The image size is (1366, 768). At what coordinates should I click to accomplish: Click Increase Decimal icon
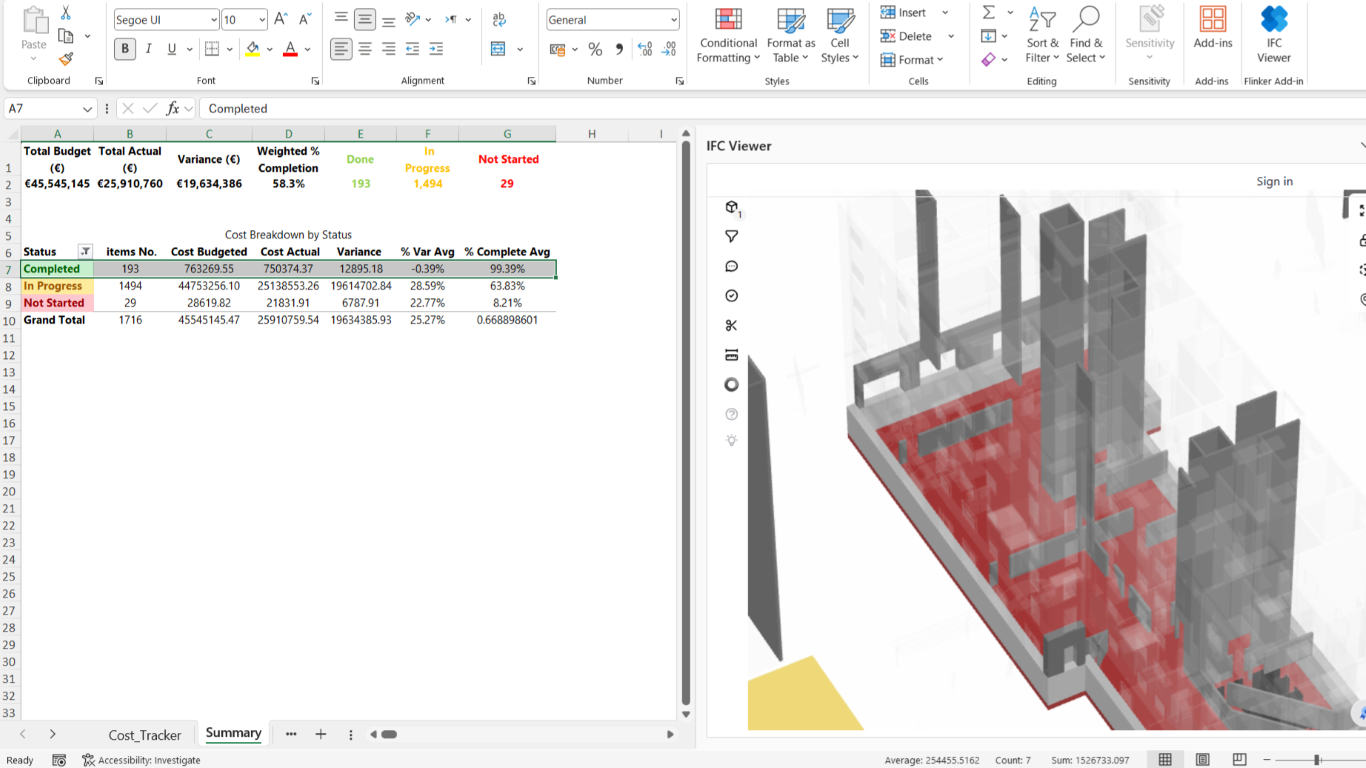tap(645, 49)
